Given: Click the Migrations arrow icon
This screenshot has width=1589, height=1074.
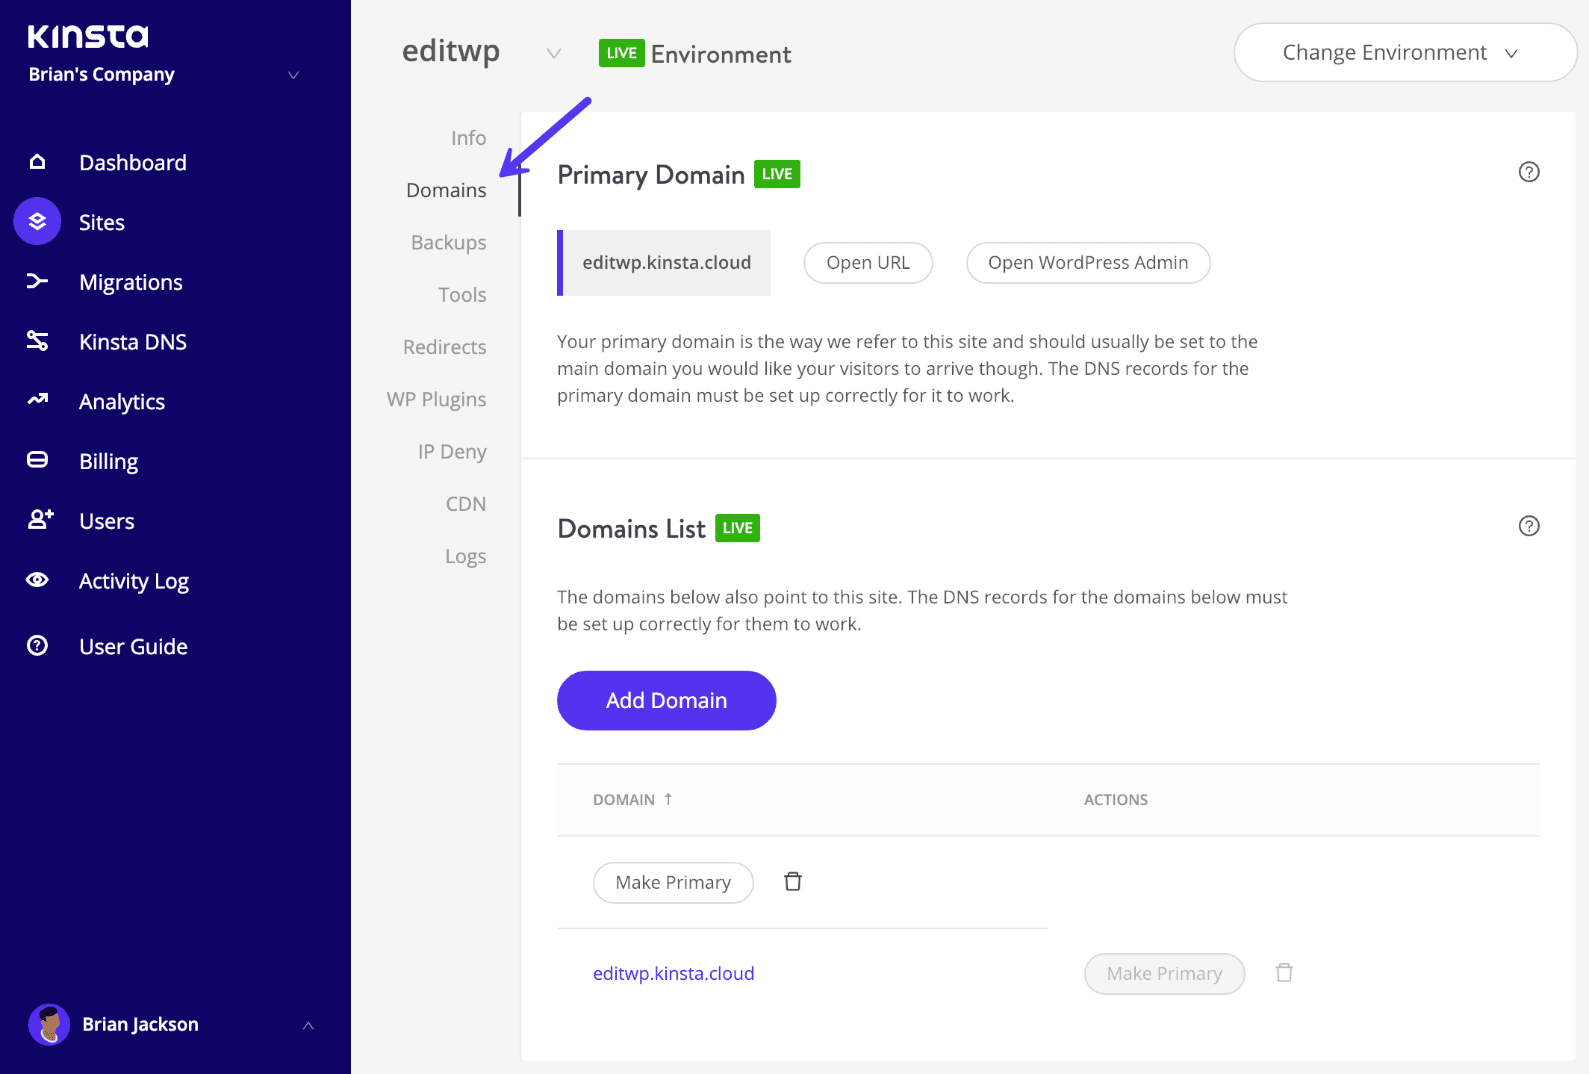Looking at the screenshot, I should click(x=37, y=281).
